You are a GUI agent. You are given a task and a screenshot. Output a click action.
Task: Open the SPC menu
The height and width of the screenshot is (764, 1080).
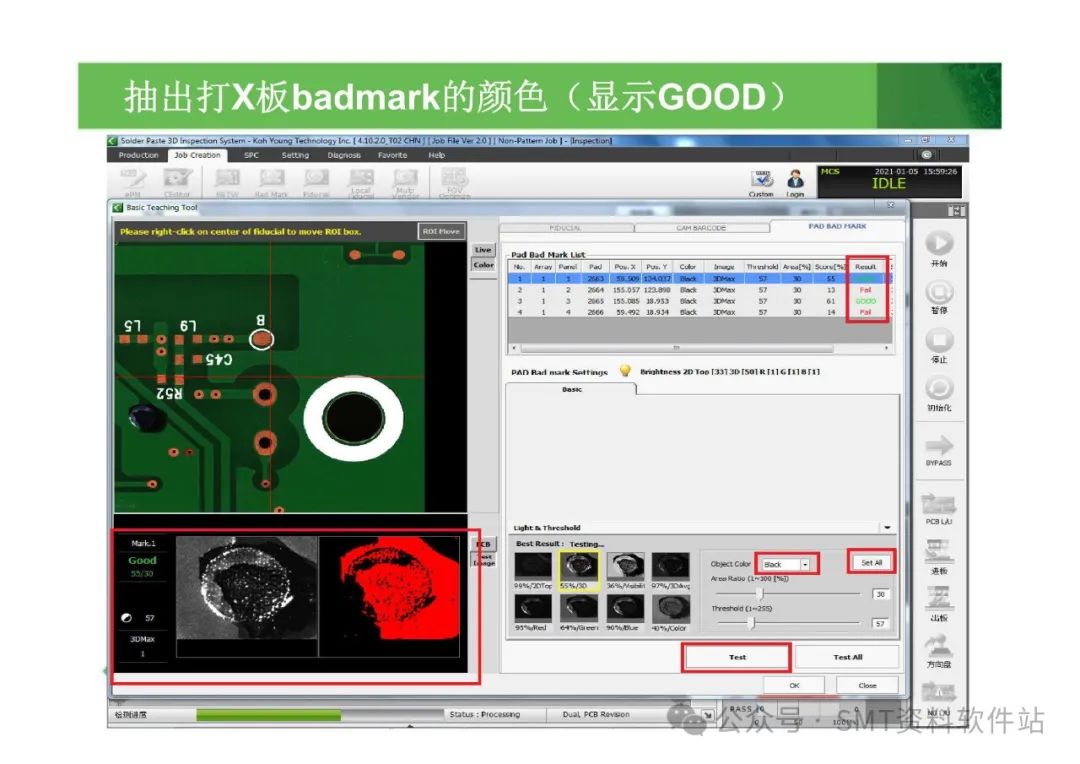point(251,155)
